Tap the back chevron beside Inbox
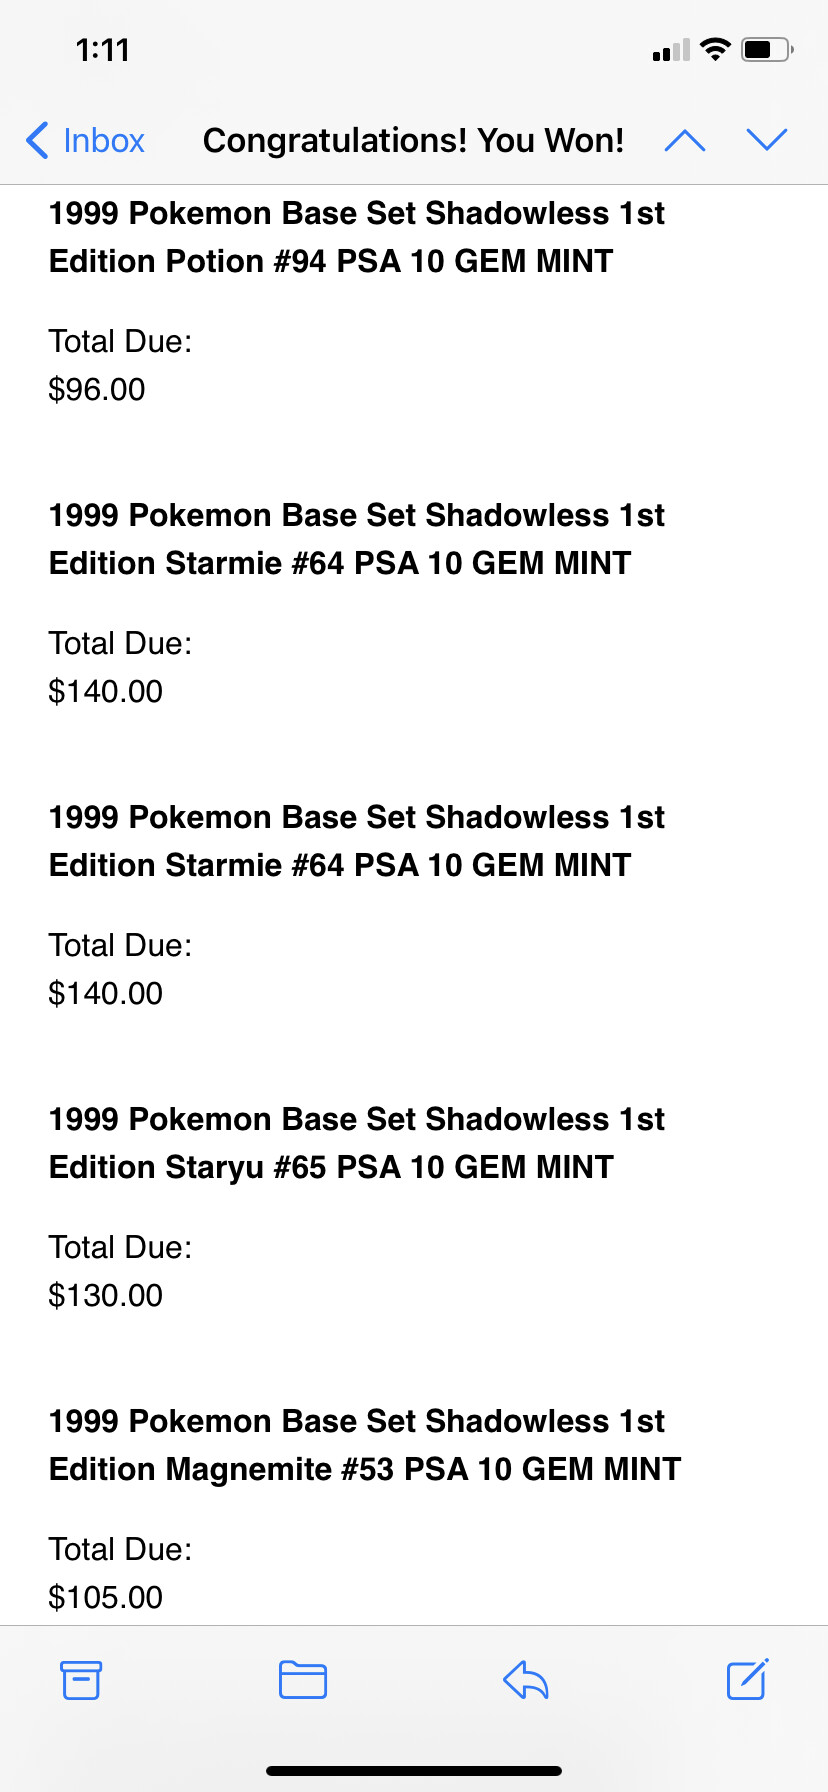Image resolution: width=828 pixels, height=1792 pixels. (37, 141)
